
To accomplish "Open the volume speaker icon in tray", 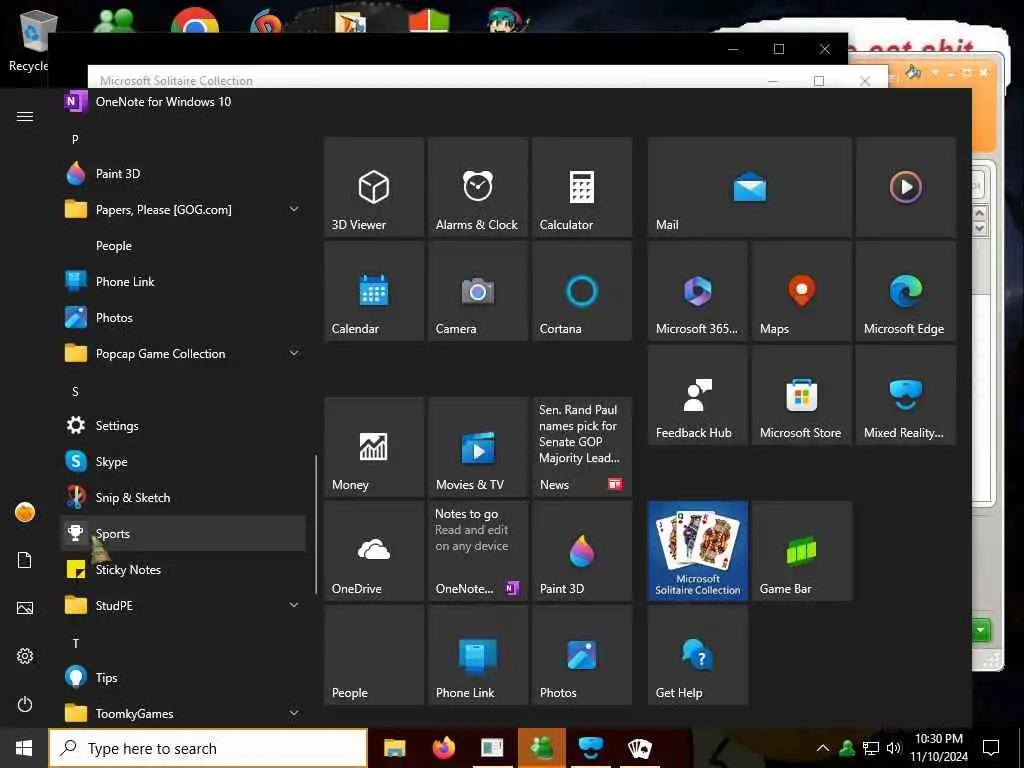I will coord(893,748).
